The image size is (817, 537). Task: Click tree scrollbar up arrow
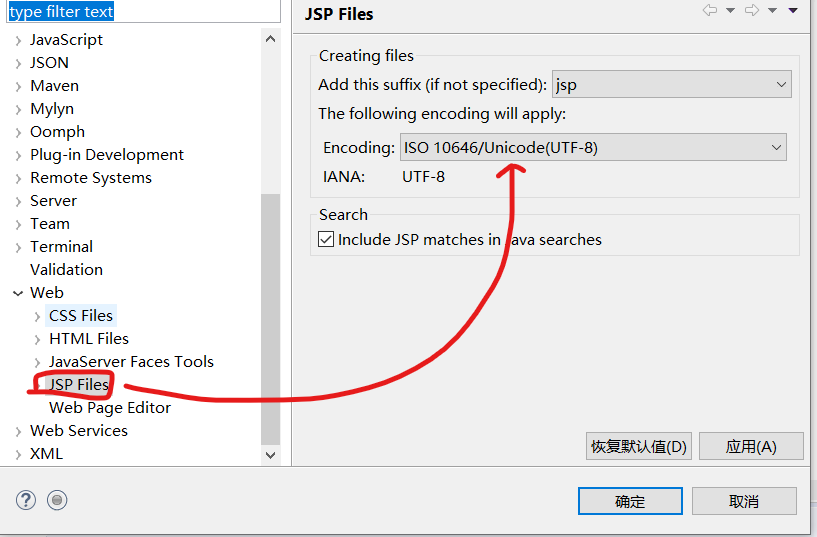pyautogui.click(x=270, y=39)
